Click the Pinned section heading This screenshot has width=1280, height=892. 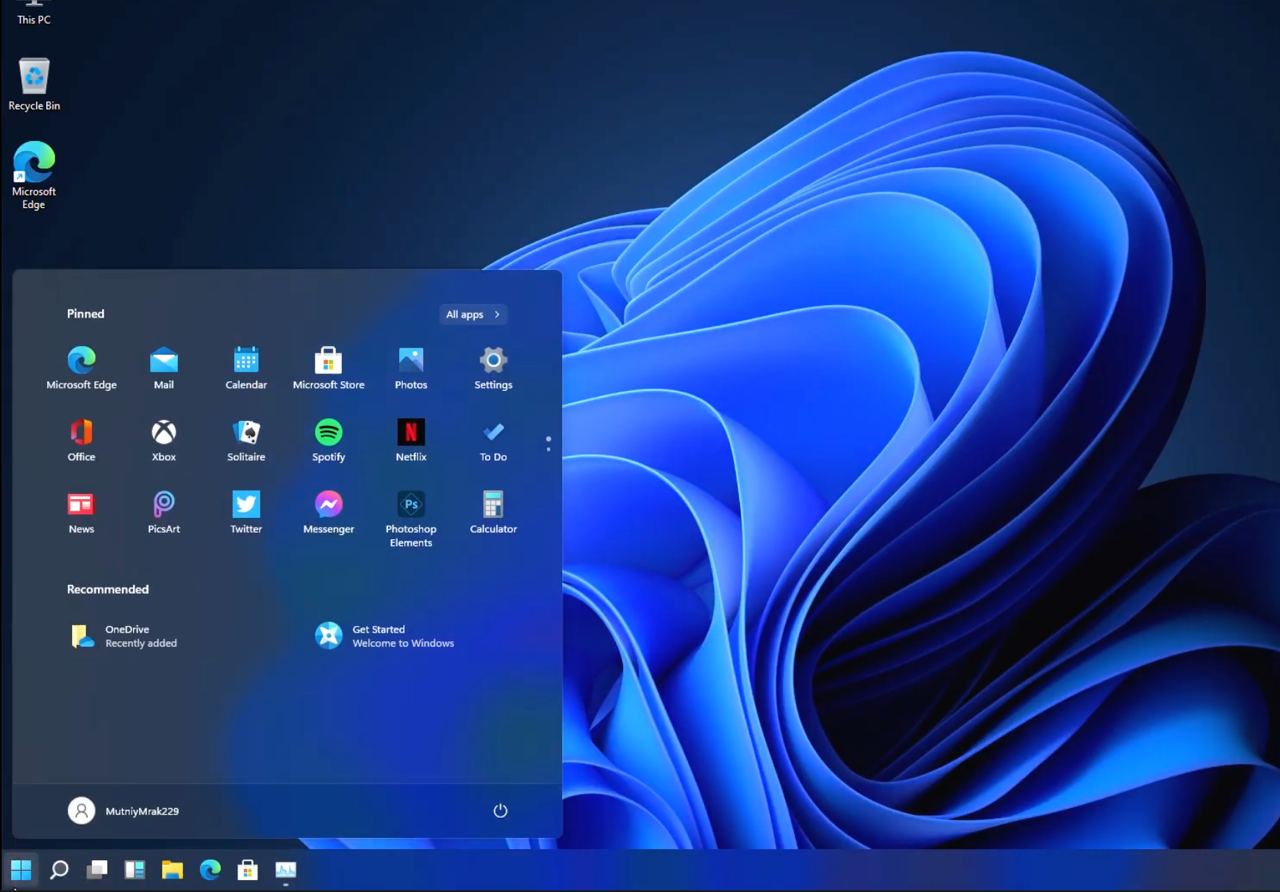tap(86, 314)
